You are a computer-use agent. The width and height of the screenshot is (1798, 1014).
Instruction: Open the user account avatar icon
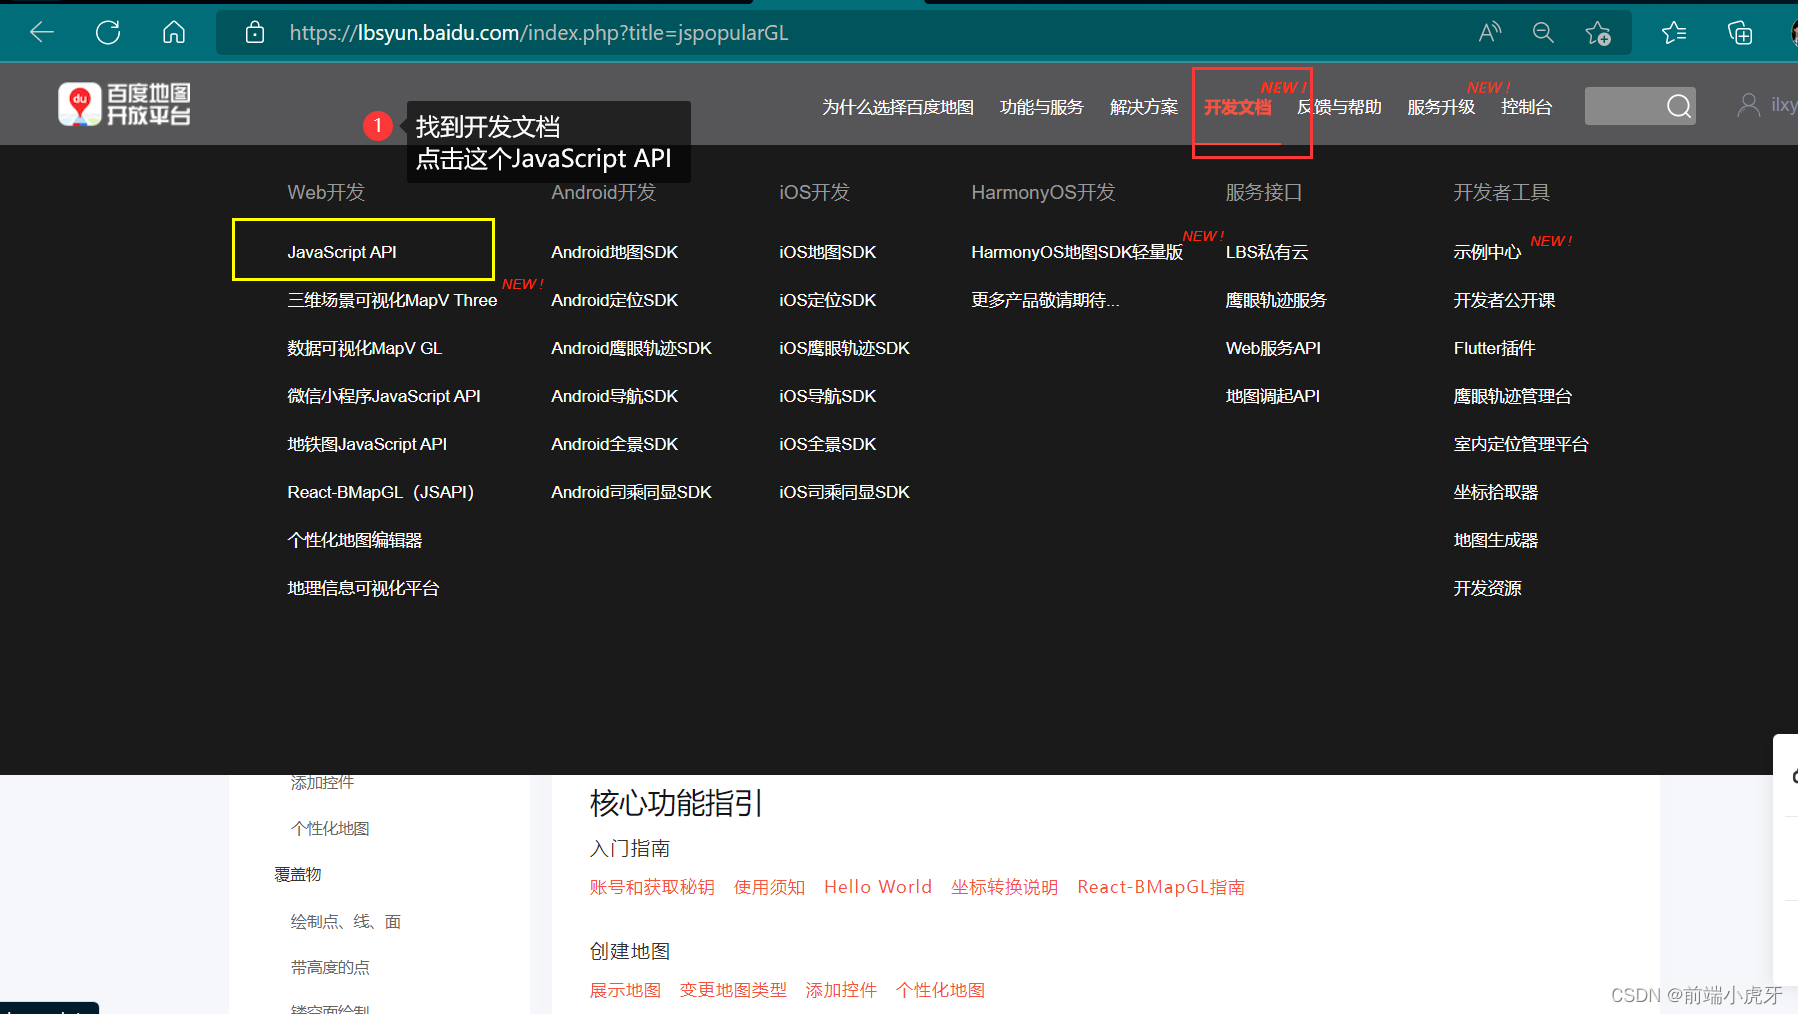point(1748,105)
